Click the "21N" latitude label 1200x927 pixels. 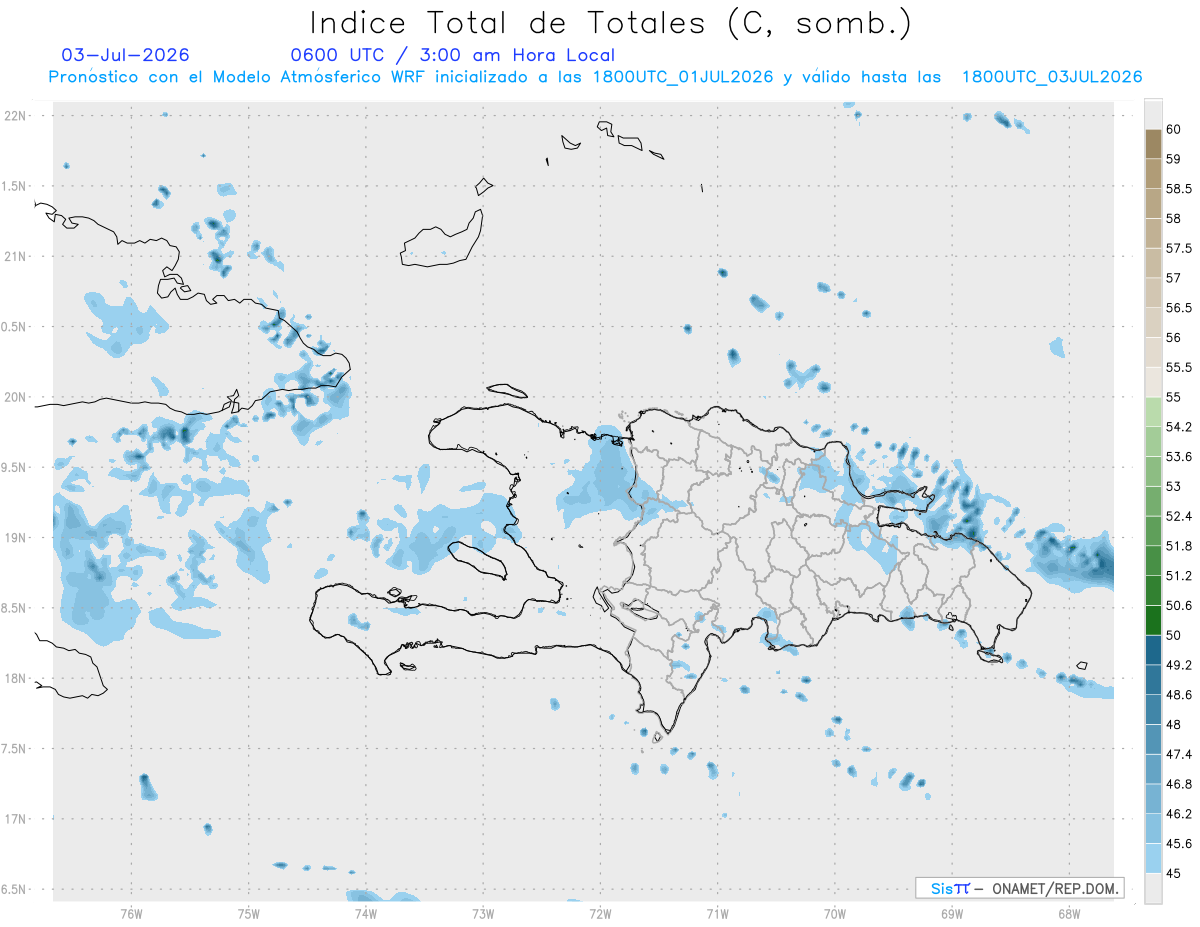pyautogui.click(x=14, y=256)
